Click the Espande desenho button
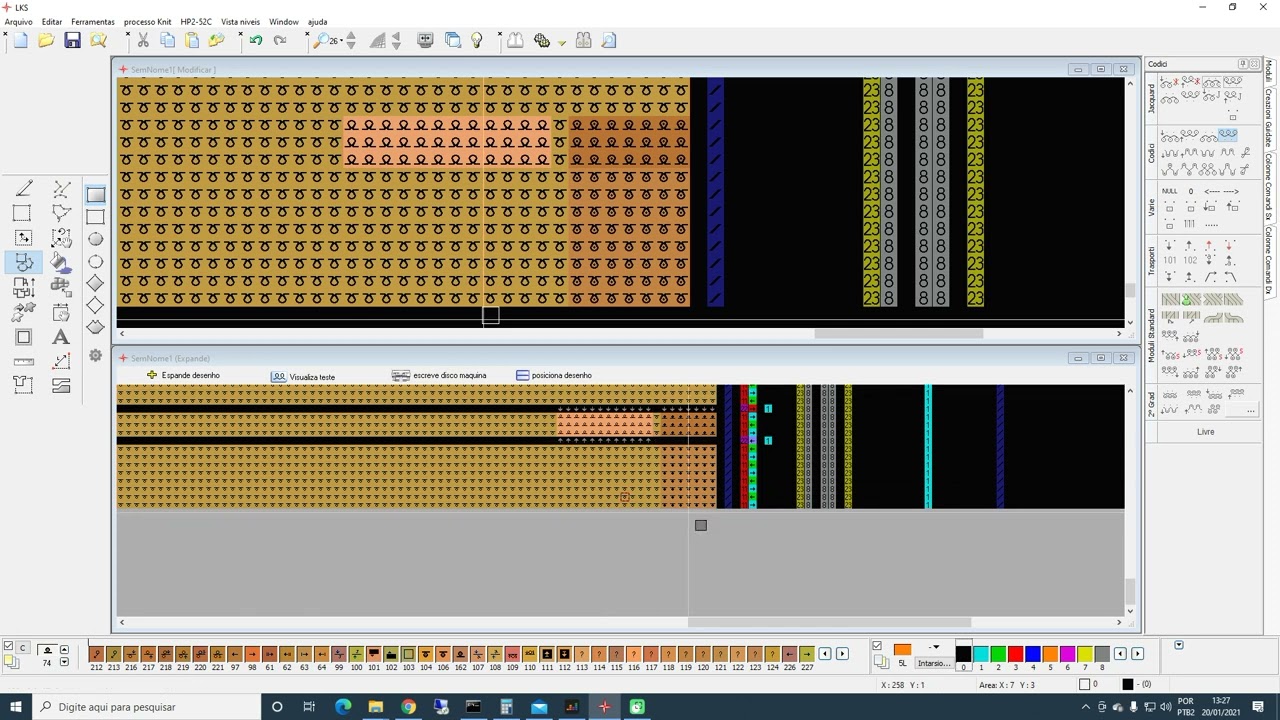This screenshot has width=1280, height=720. [x=183, y=375]
